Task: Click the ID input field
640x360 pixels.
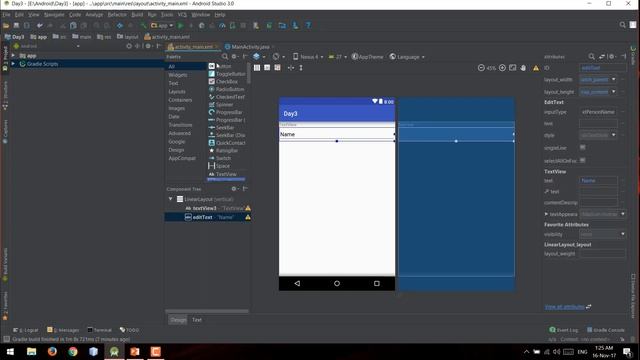Action: (603, 68)
